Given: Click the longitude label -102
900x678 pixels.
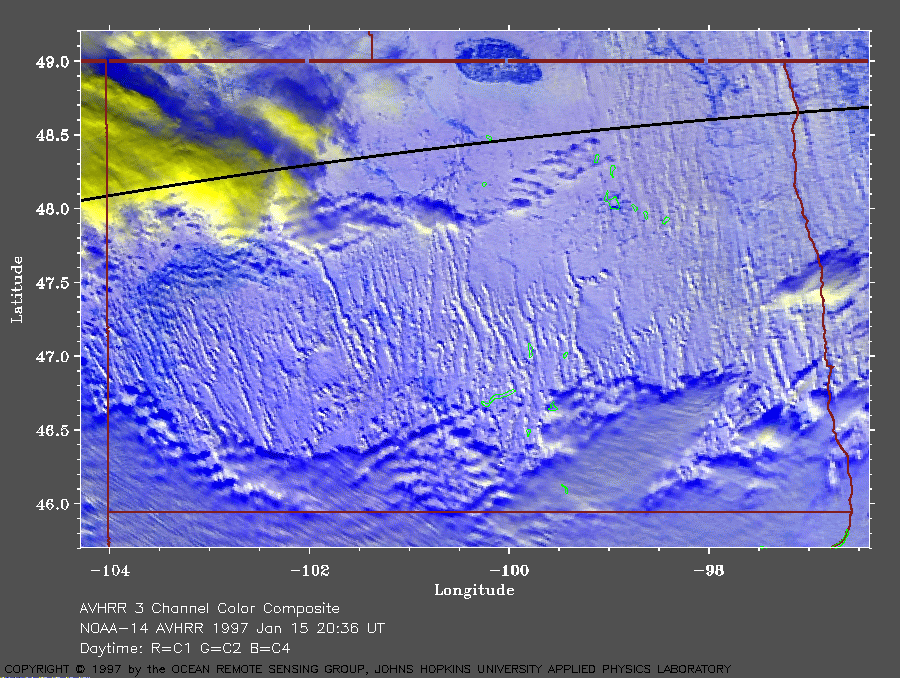Looking at the screenshot, I should (310, 570).
